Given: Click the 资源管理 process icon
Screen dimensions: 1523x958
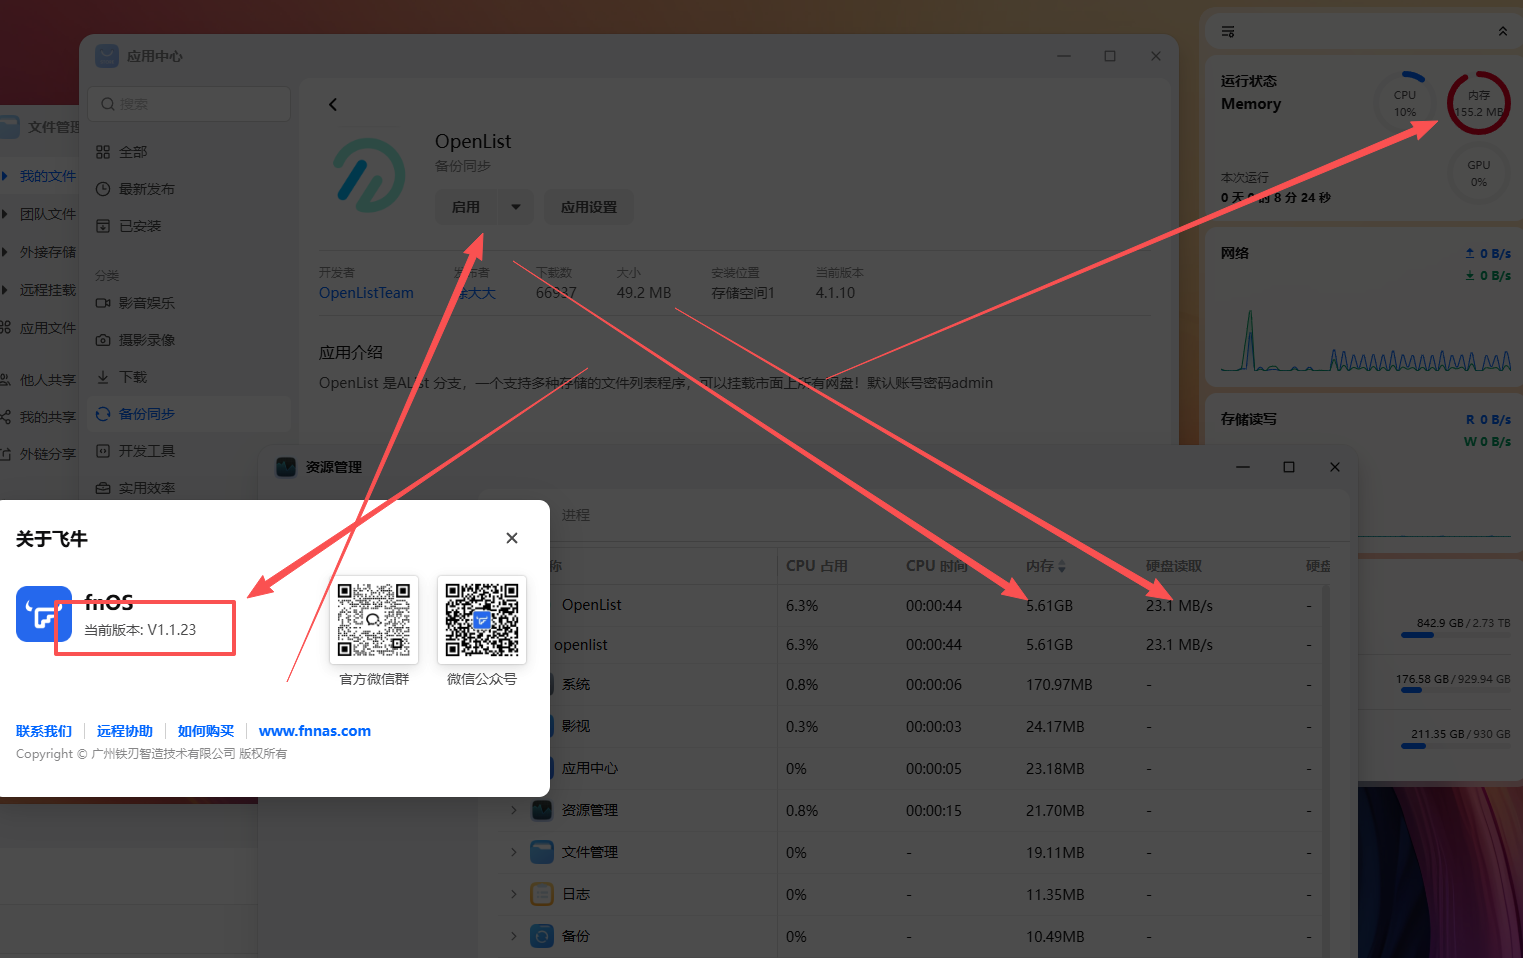Looking at the screenshot, I should 541,810.
